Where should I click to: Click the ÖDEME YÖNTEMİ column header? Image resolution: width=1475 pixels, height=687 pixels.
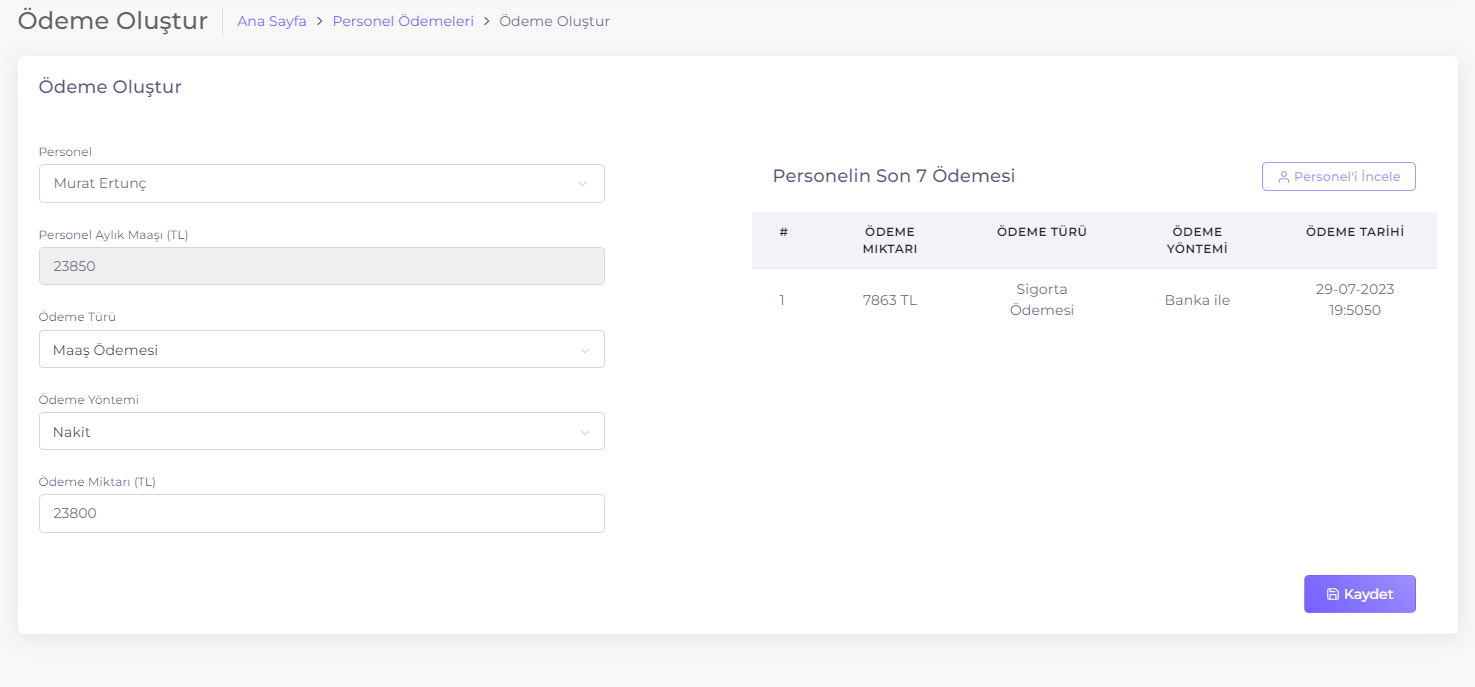1197,240
